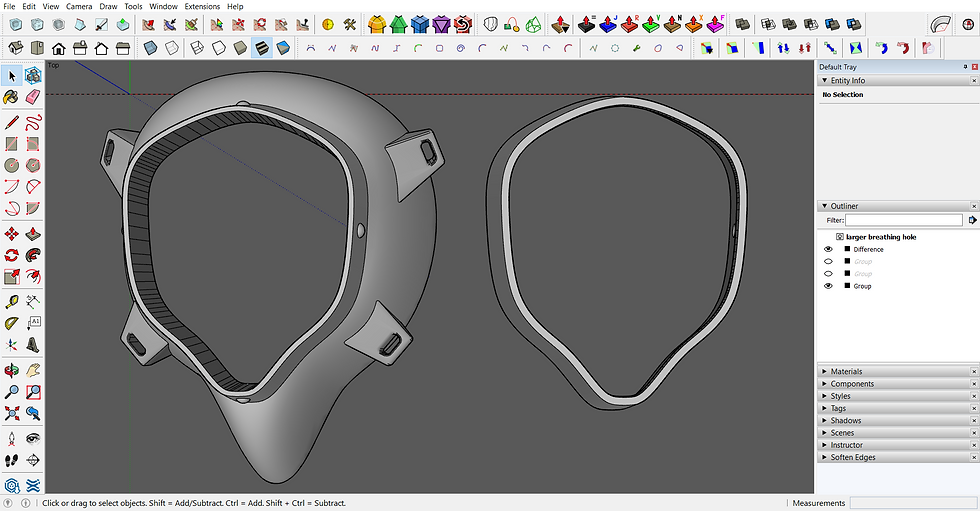This screenshot has height=511, width=980.
Task: Activate the Make Component tool
Action: click(33, 76)
